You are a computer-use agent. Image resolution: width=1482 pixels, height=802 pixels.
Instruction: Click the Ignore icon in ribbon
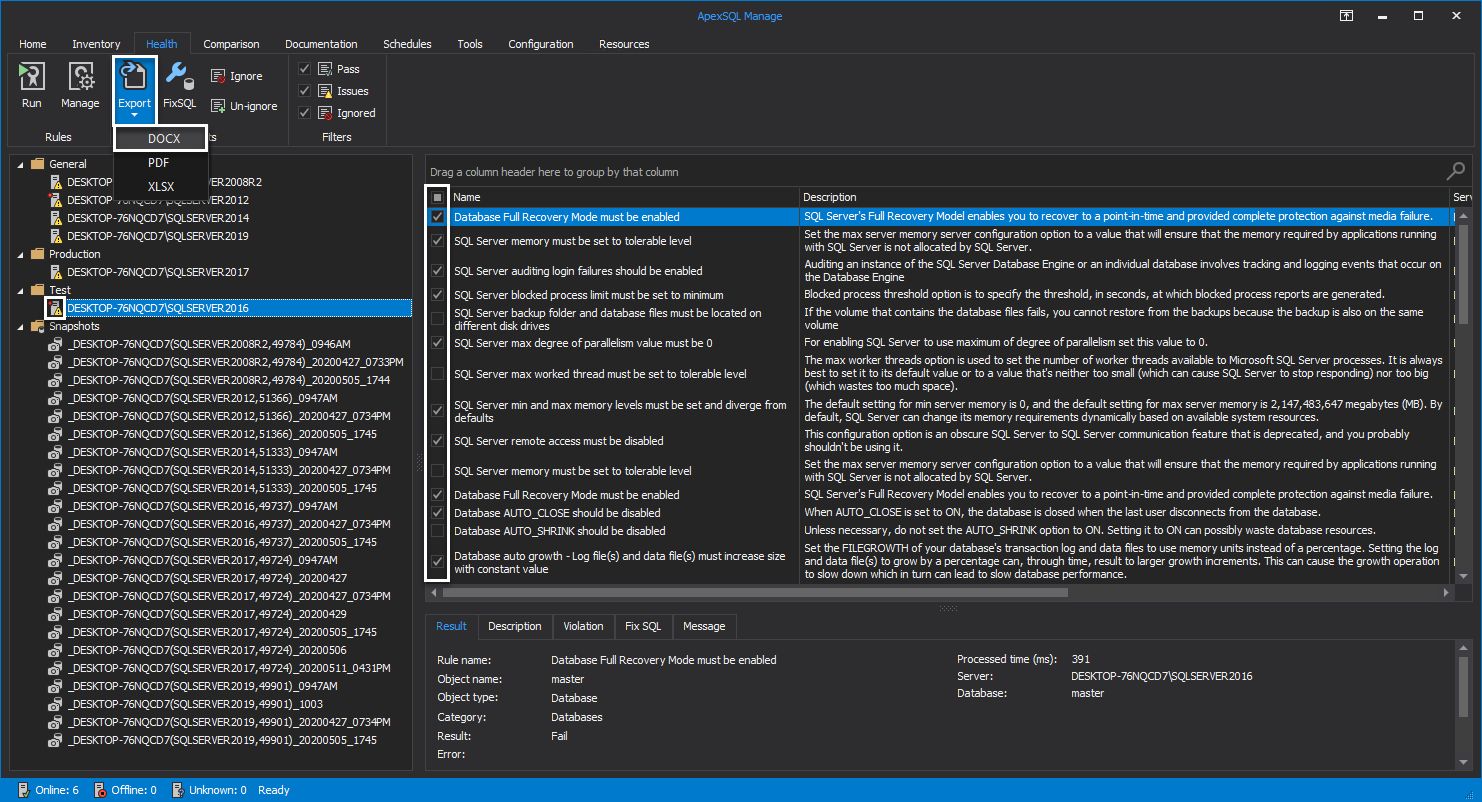coord(218,76)
